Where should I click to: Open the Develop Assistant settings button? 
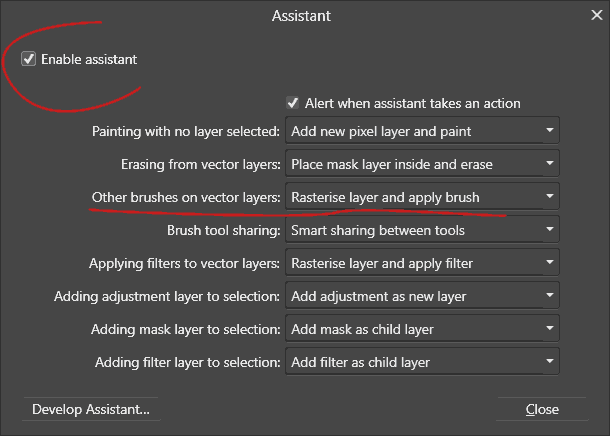91,409
